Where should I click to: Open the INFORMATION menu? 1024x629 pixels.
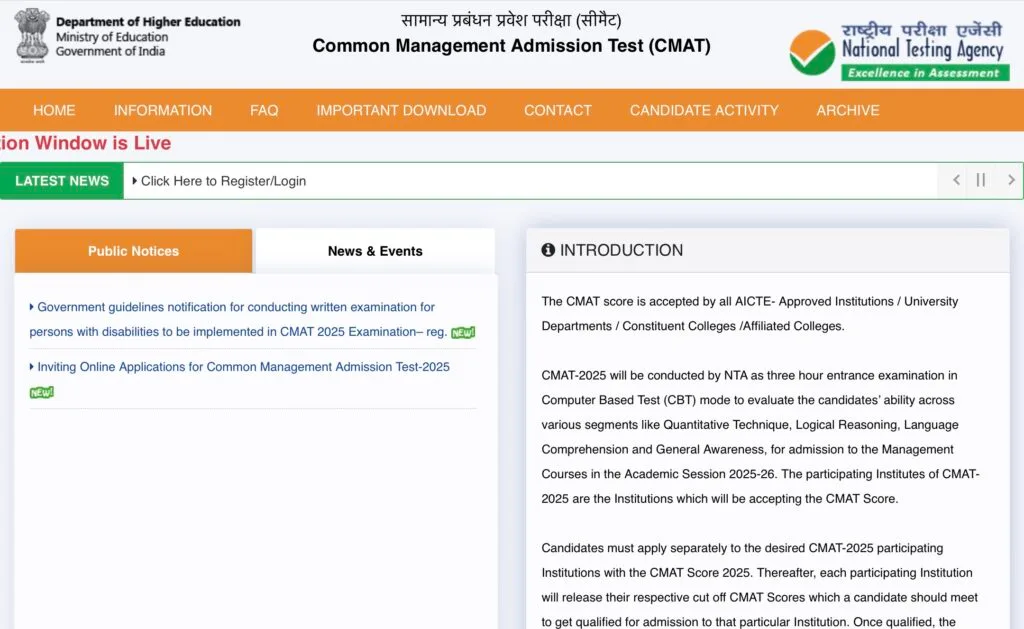(163, 110)
